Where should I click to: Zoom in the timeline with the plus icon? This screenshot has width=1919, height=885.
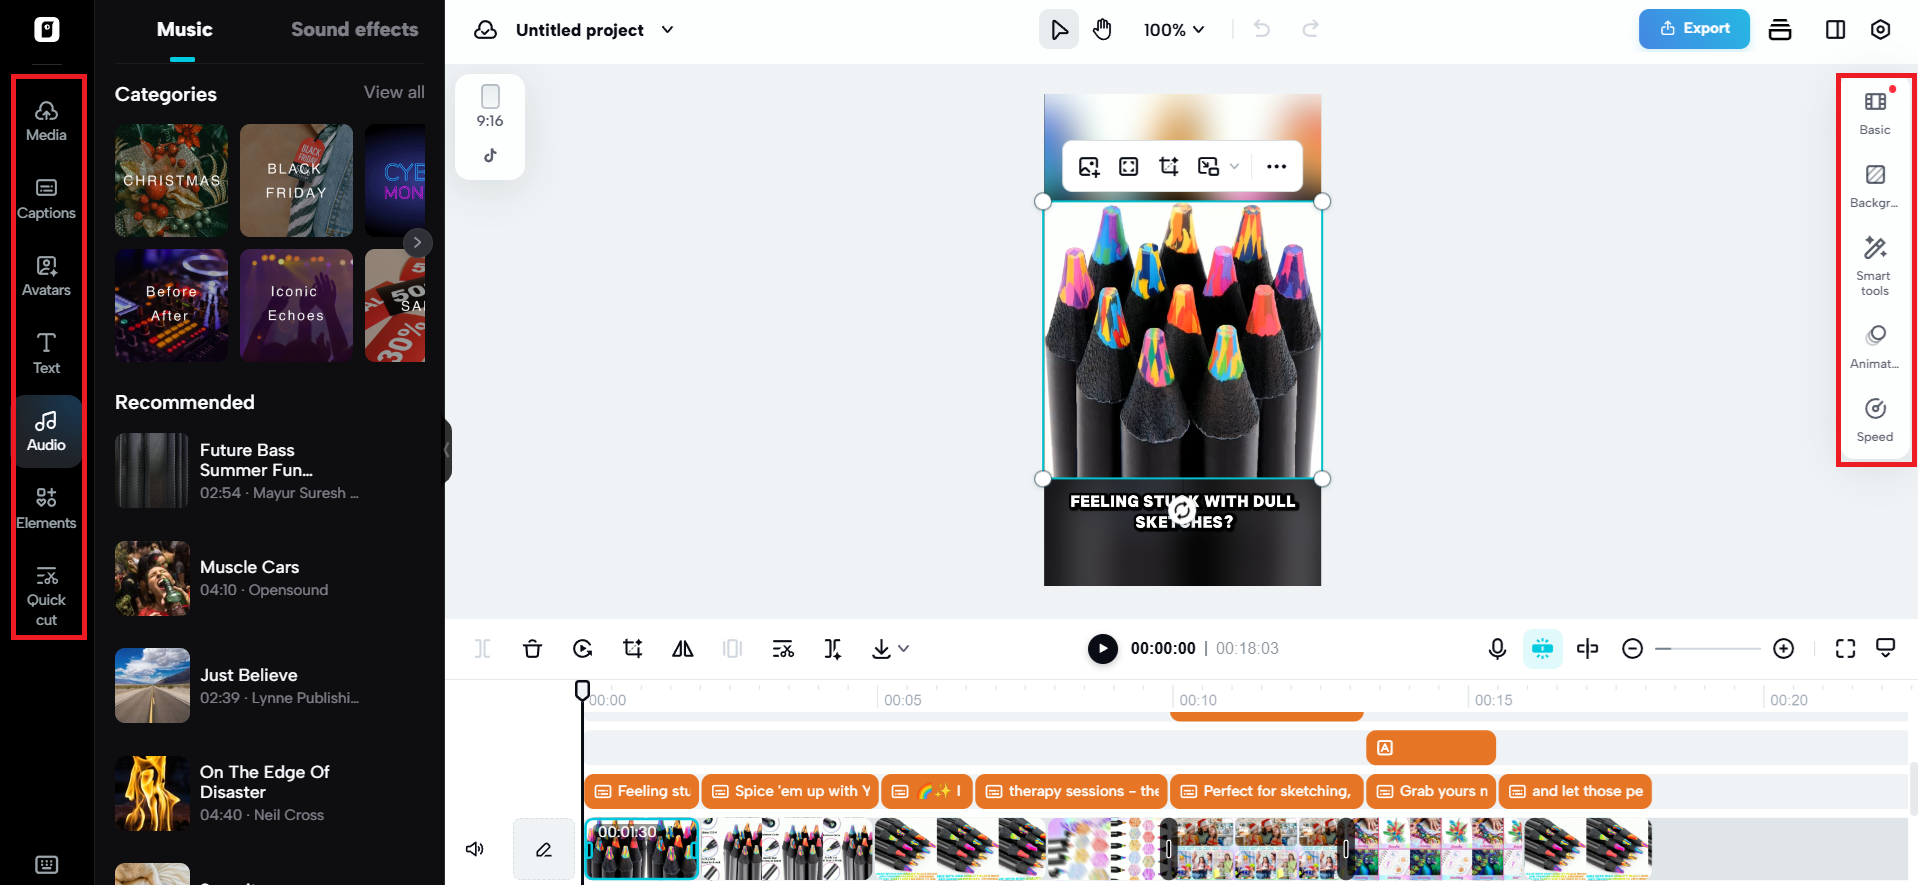pyautogui.click(x=1783, y=649)
